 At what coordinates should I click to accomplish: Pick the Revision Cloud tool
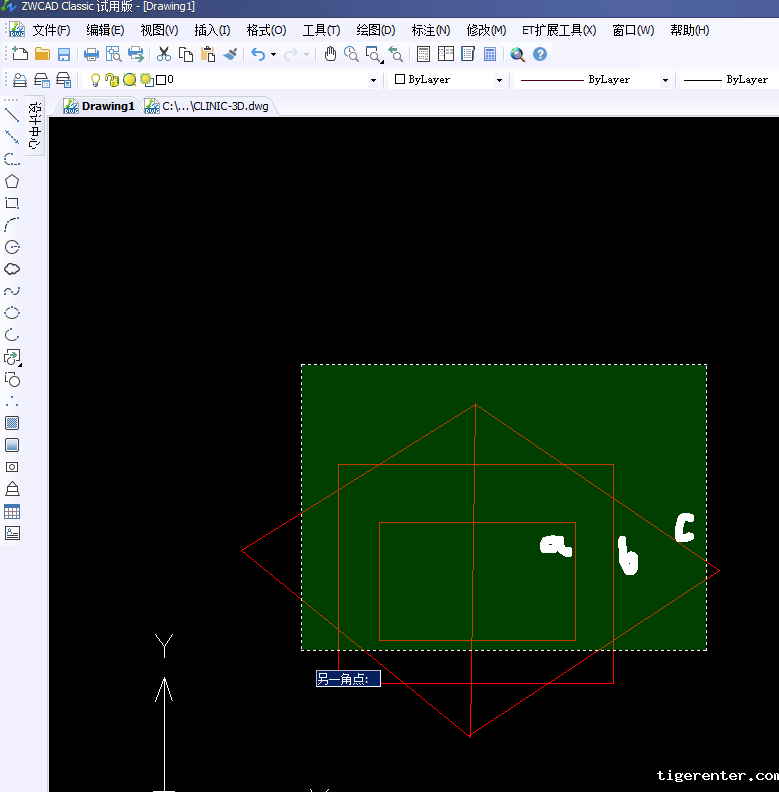pos(12,269)
